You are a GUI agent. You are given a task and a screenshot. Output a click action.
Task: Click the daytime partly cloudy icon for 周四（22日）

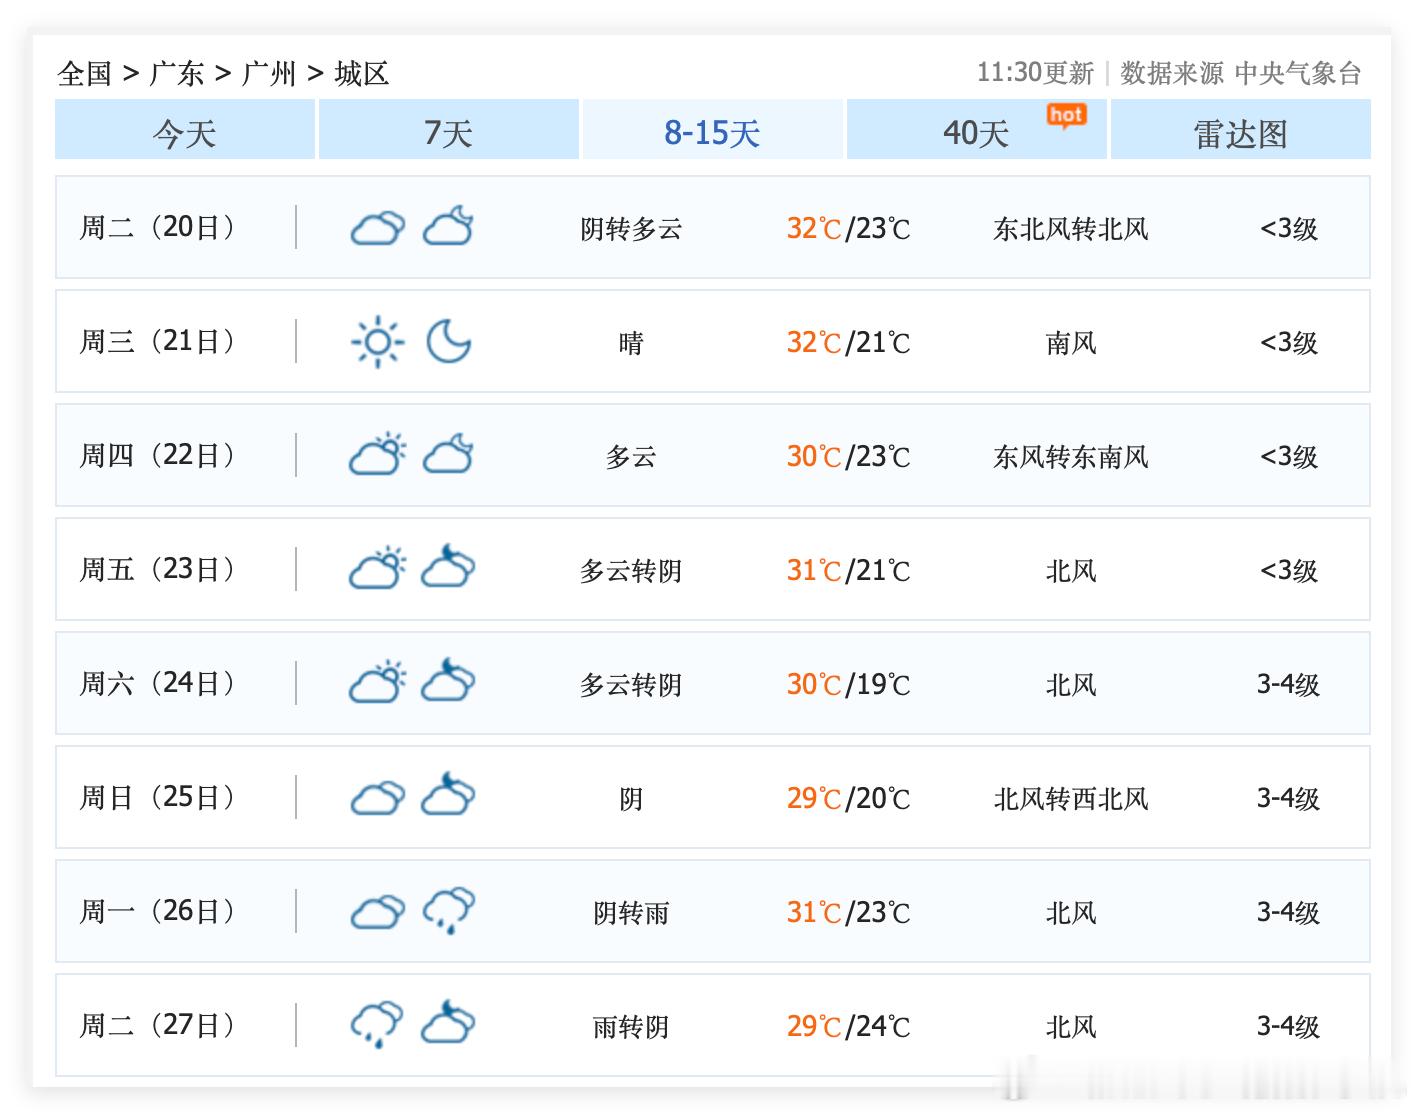[x=377, y=454]
